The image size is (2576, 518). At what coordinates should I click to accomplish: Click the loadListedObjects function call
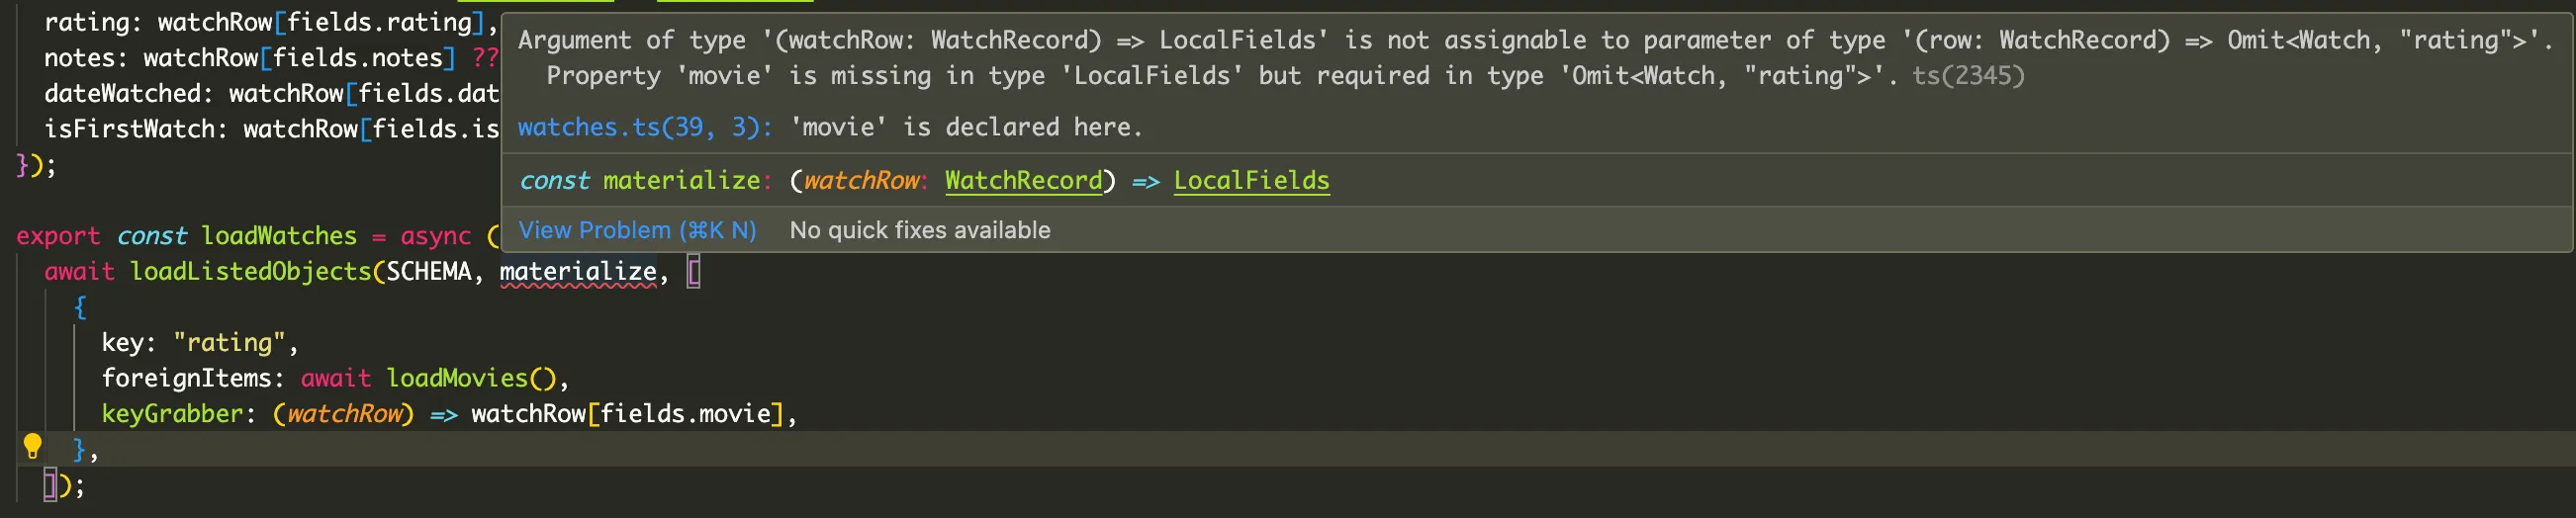pyautogui.click(x=250, y=271)
